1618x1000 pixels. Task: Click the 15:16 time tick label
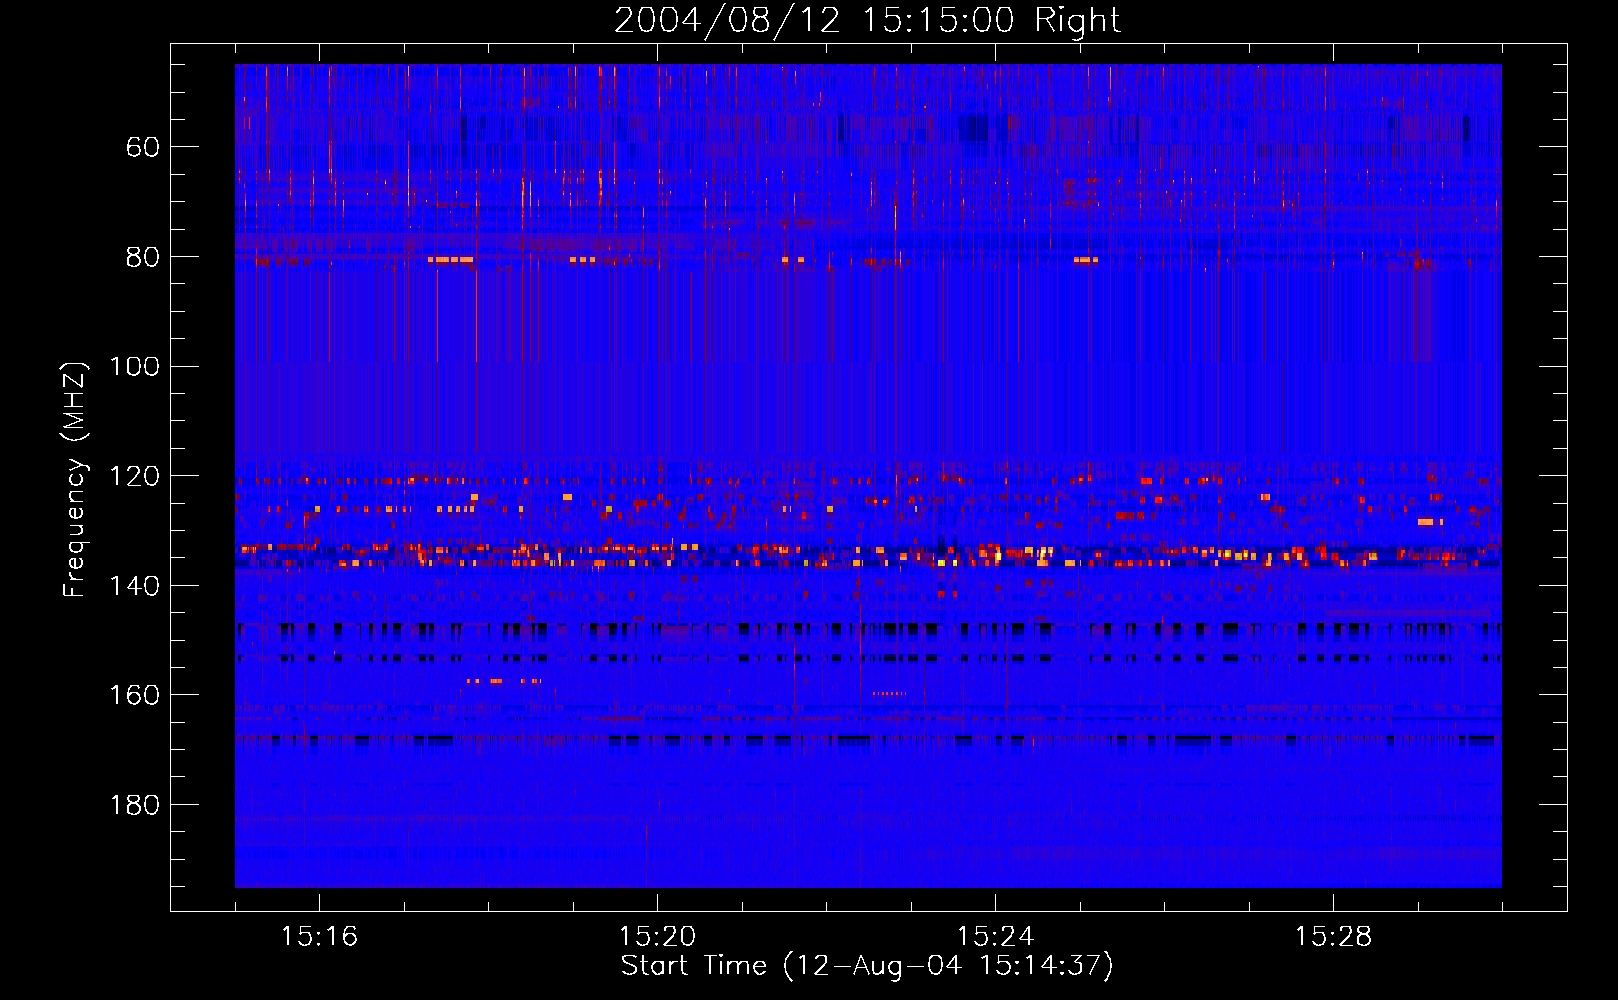(319, 936)
